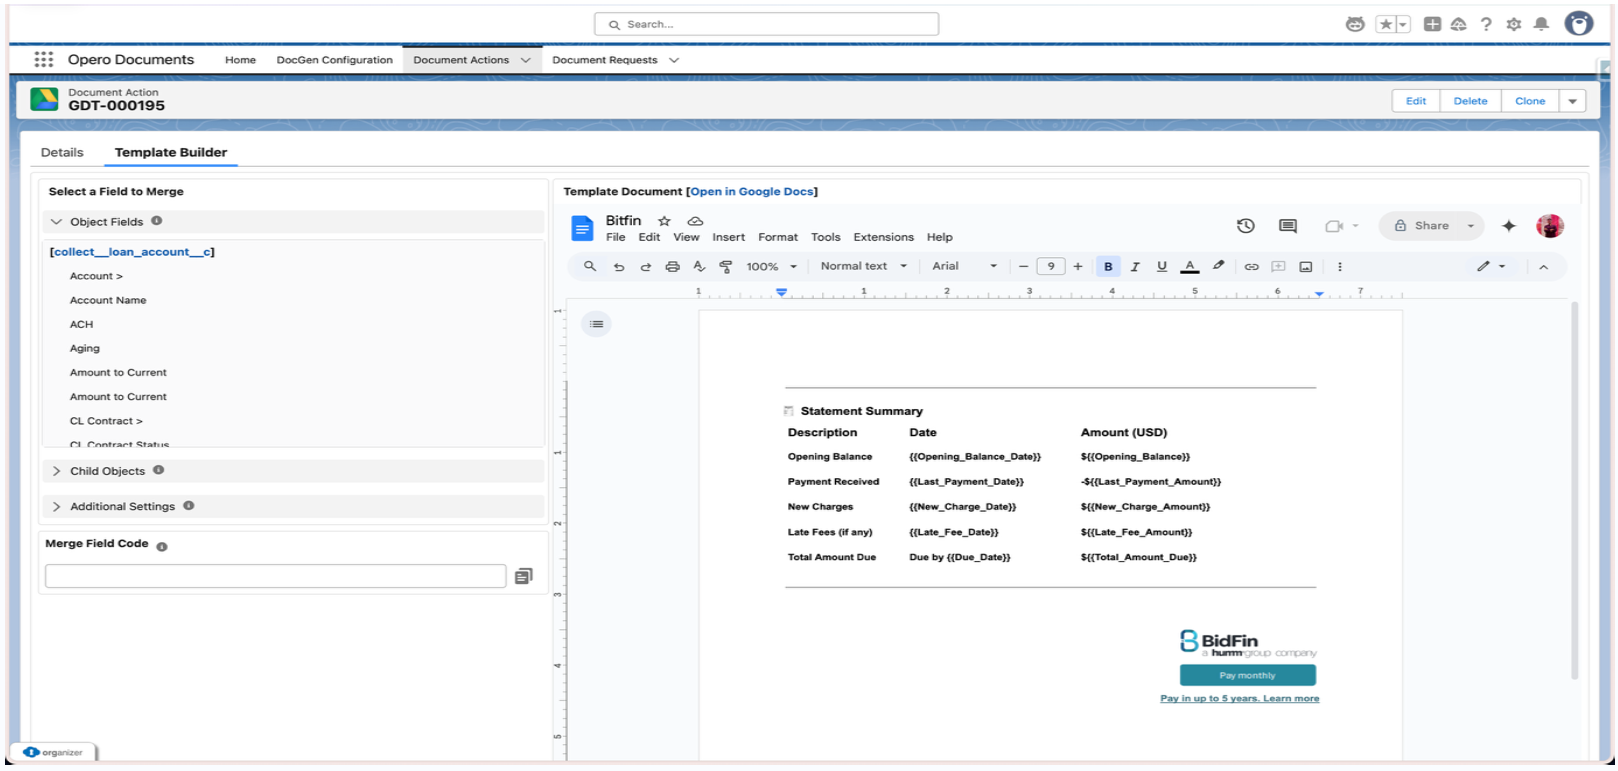Open the app launcher grid icon
1618x771 pixels.
click(x=44, y=60)
